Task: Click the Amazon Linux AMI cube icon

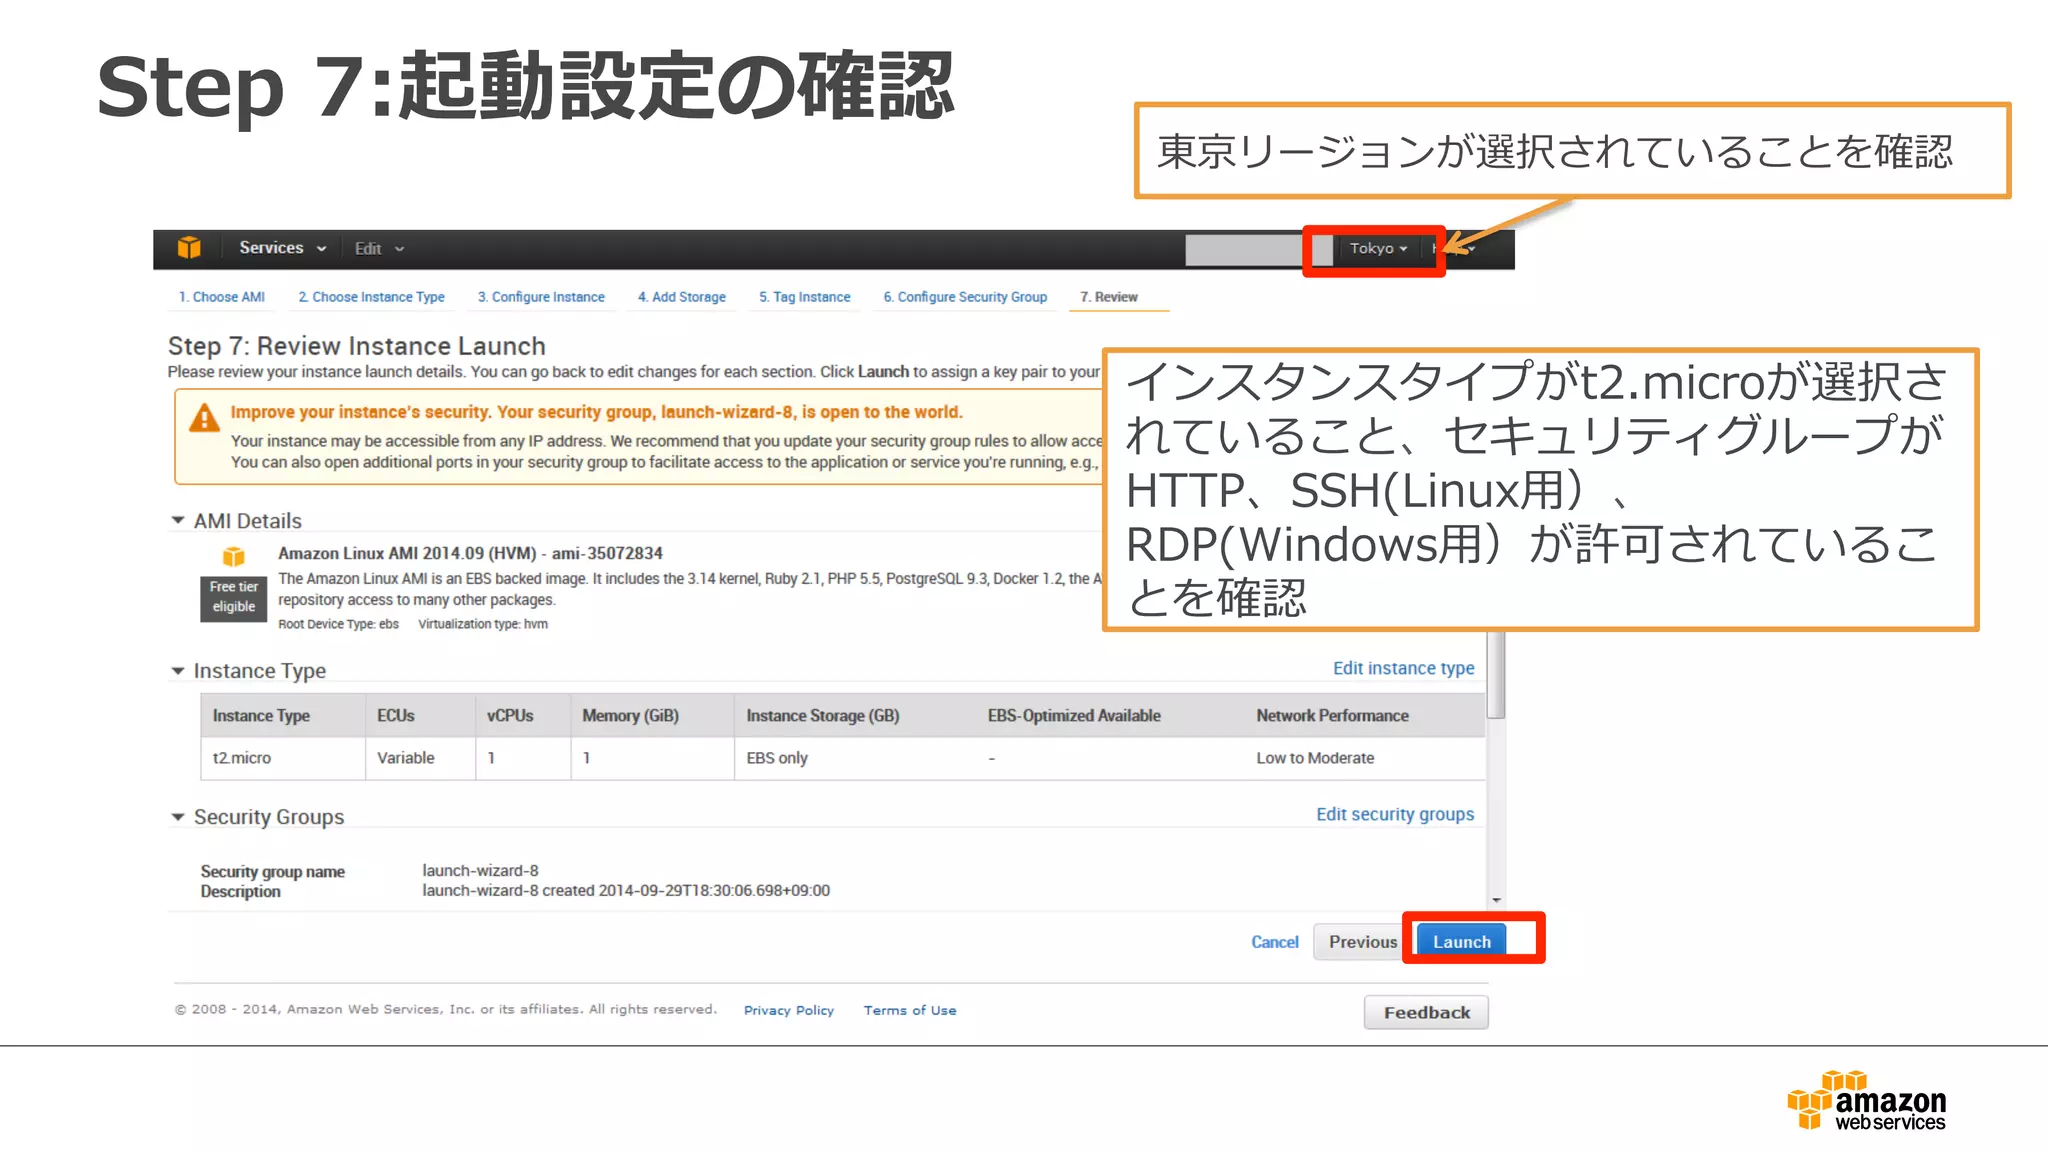Action: (x=233, y=556)
